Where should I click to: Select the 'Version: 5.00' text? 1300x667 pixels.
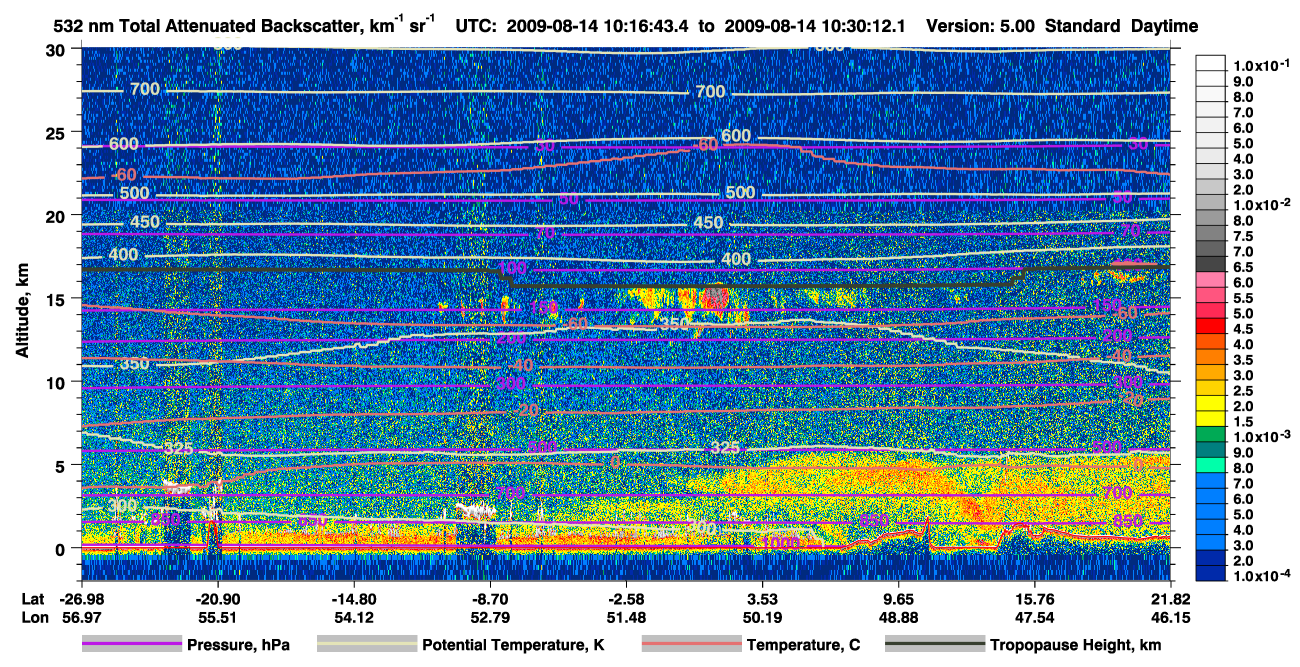tap(981, 25)
